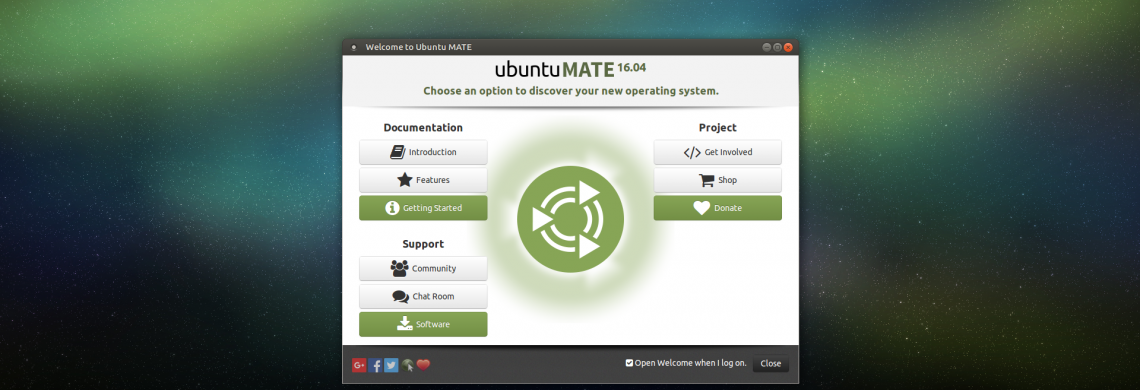Open the Introduction documentation
Image resolution: width=1140 pixels, height=390 pixels.
pos(423,152)
